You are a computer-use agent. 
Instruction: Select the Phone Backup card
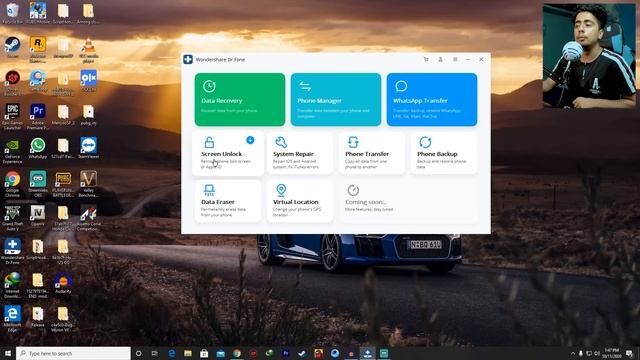tap(444, 153)
